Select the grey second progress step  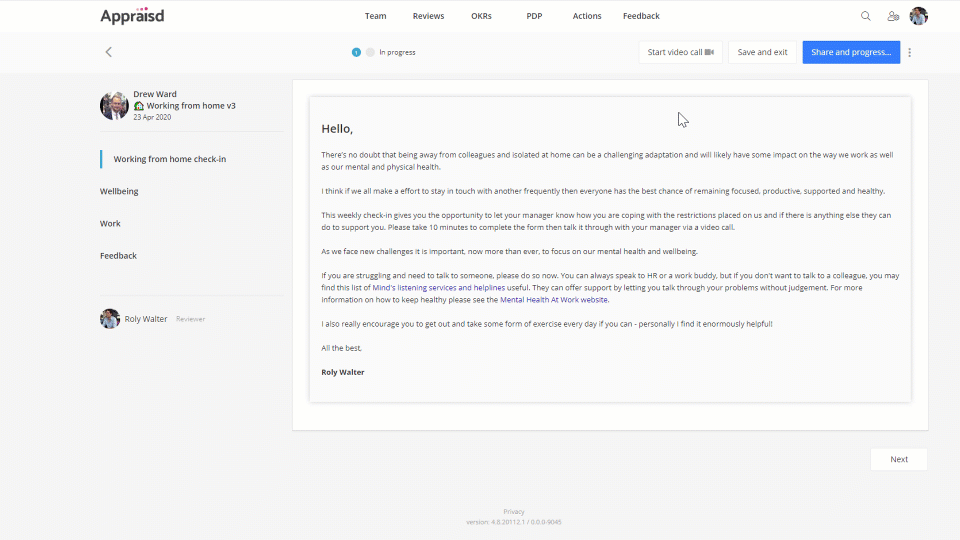pyautogui.click(x=370, y=52)
